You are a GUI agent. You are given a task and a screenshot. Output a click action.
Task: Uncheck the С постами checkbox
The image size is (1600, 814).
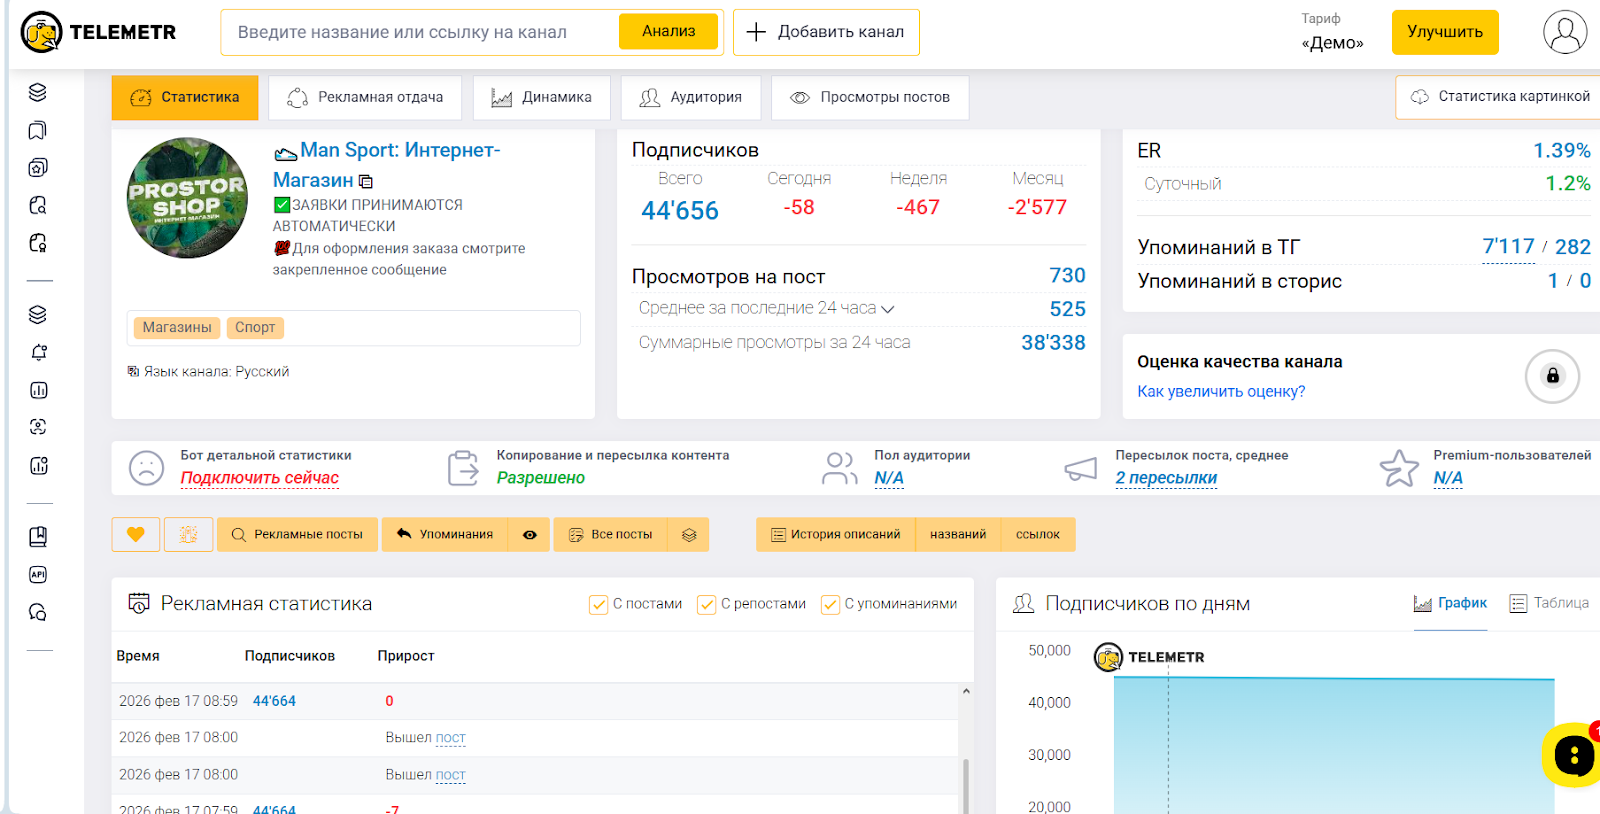599,605
